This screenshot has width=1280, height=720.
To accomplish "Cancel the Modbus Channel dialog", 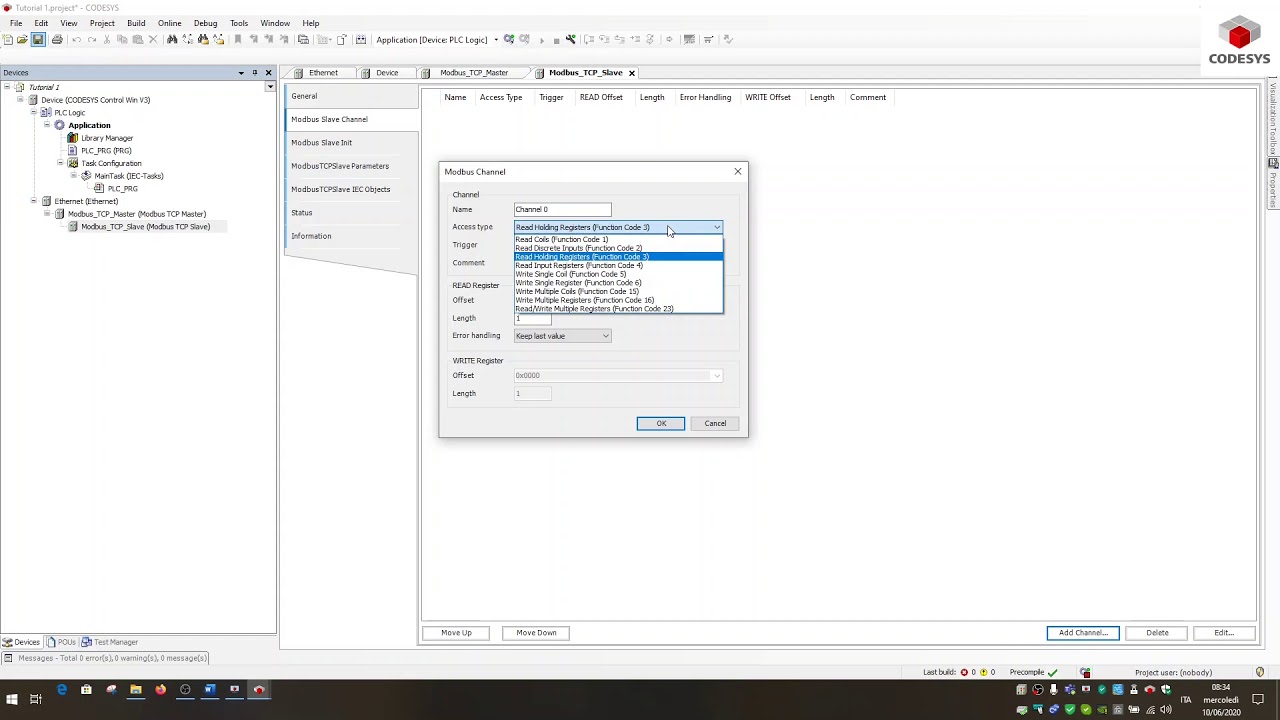I will pyautogui.click(x=715, y=423).
